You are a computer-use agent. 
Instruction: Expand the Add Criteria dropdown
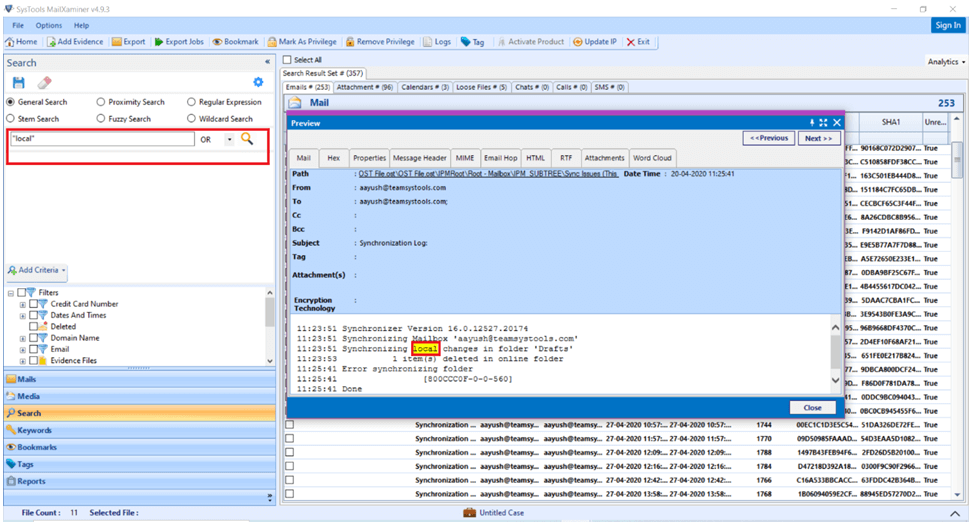coord(37,270)
